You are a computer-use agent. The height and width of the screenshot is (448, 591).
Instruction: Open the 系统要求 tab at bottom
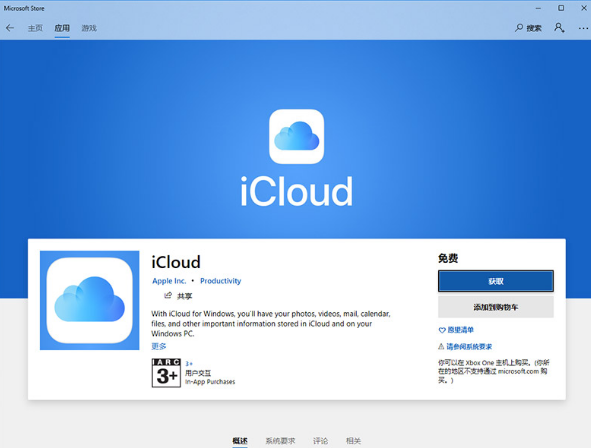pos(280,440)
